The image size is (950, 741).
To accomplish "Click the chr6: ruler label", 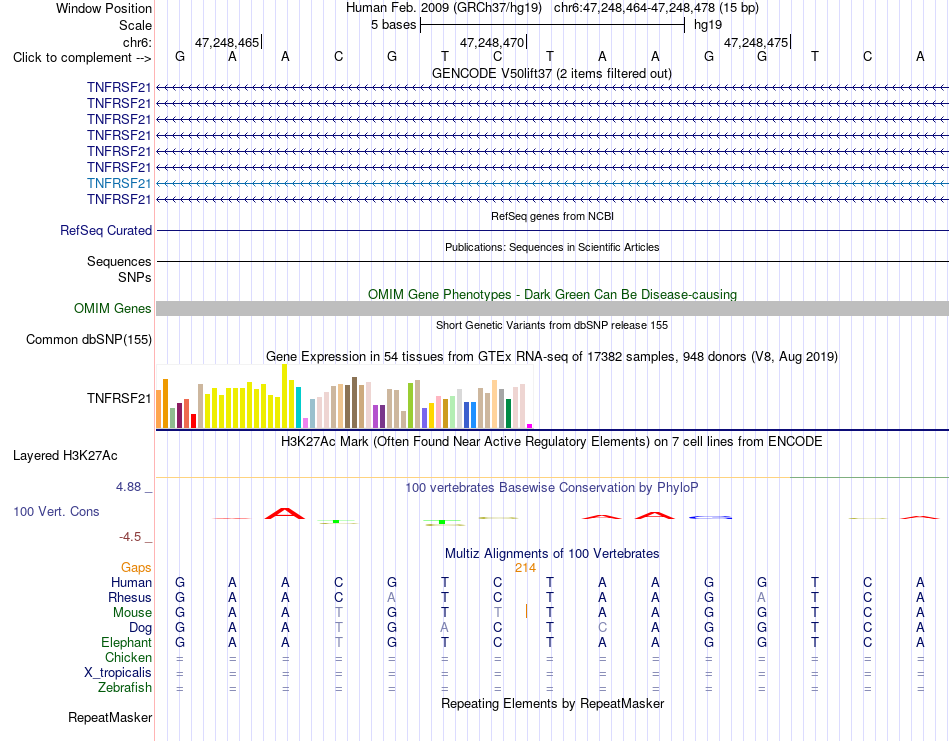I will click(137, 42).
